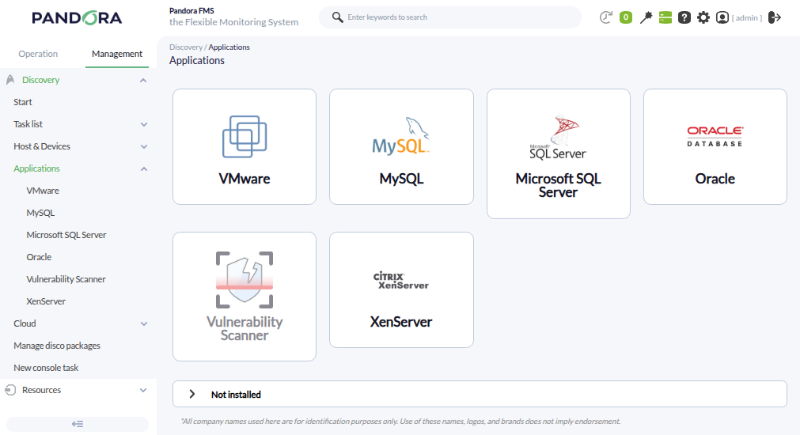Click the Oracle Database logo
This screenshot has width=800, height=435.
tap(715, 136)
